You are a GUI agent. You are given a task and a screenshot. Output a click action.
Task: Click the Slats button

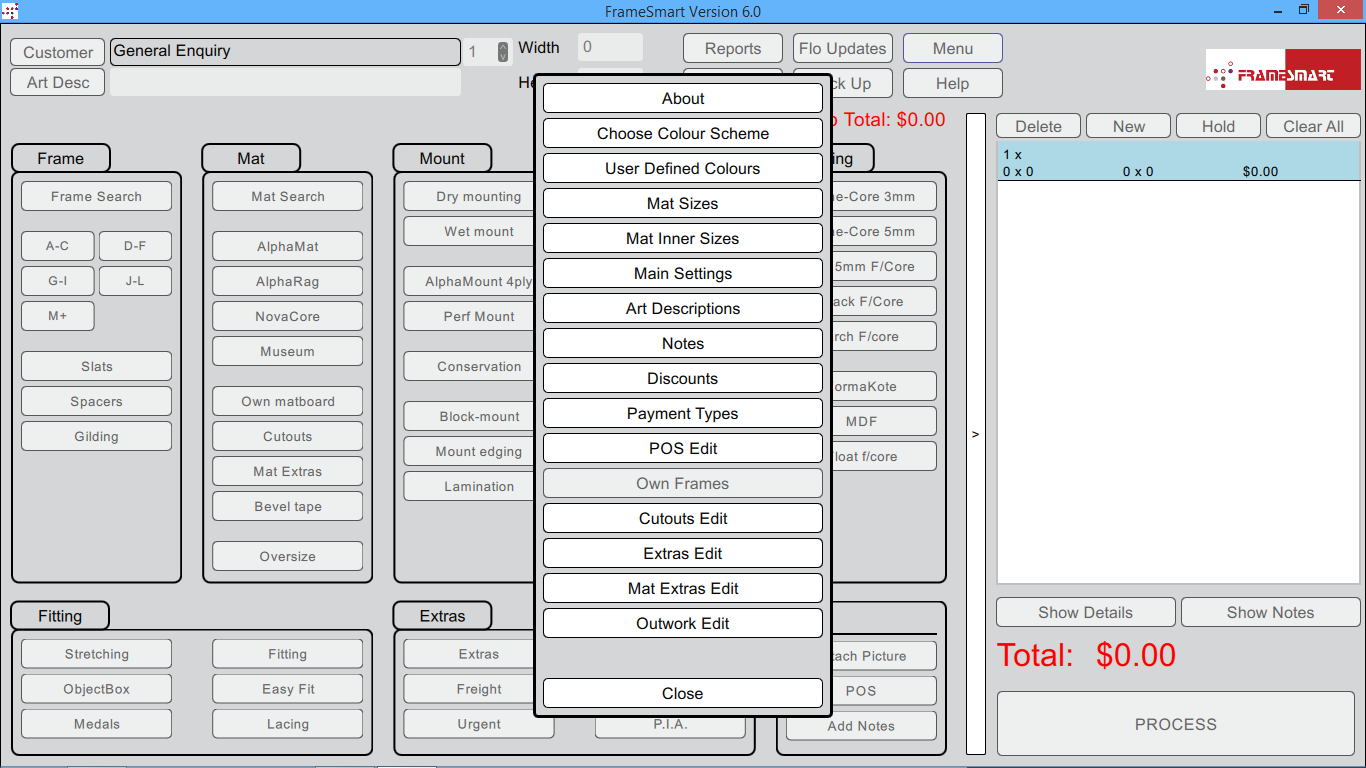click(x=96, y=366)
